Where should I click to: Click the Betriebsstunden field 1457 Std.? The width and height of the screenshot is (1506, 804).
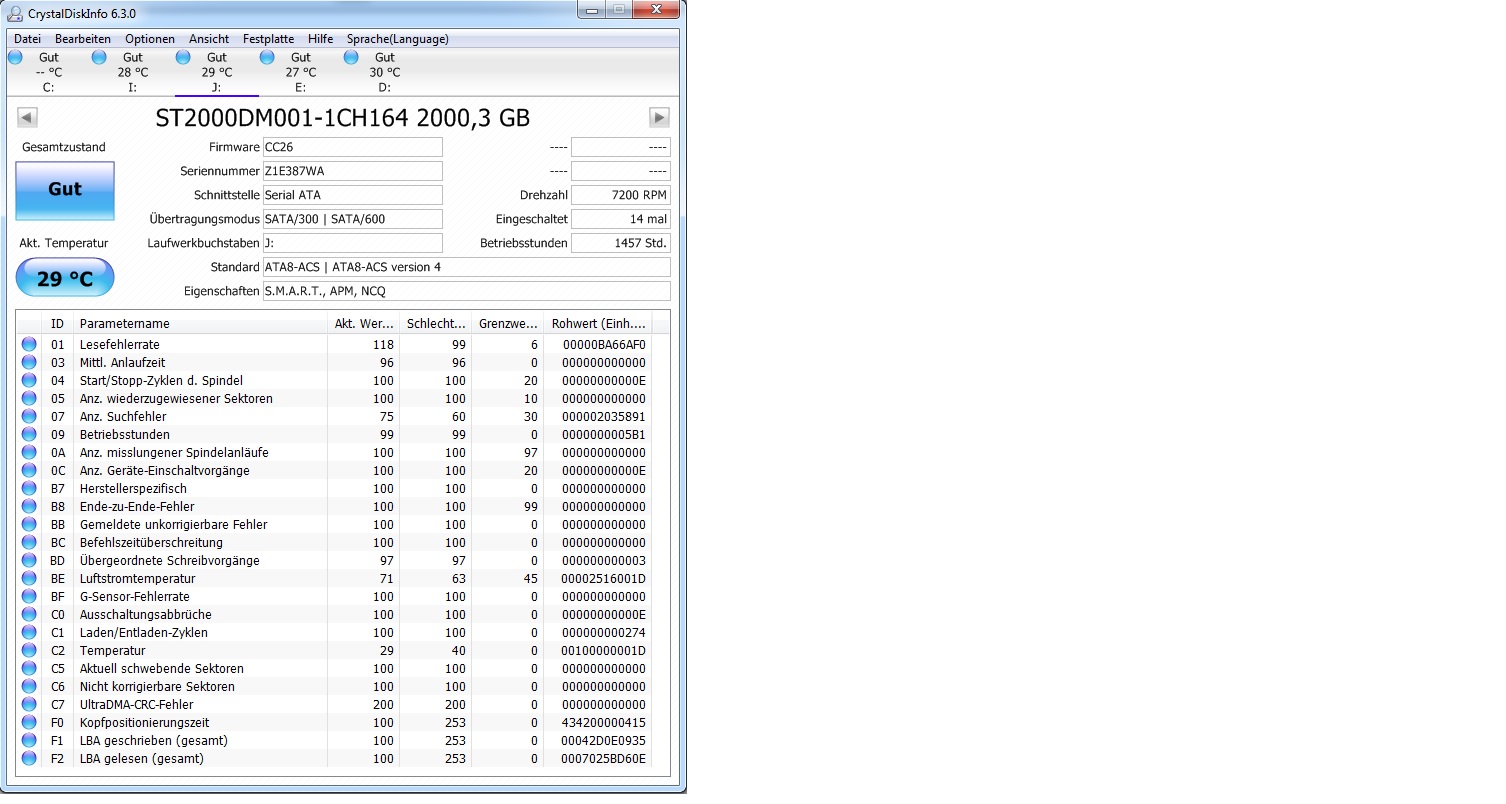point(621,243)
